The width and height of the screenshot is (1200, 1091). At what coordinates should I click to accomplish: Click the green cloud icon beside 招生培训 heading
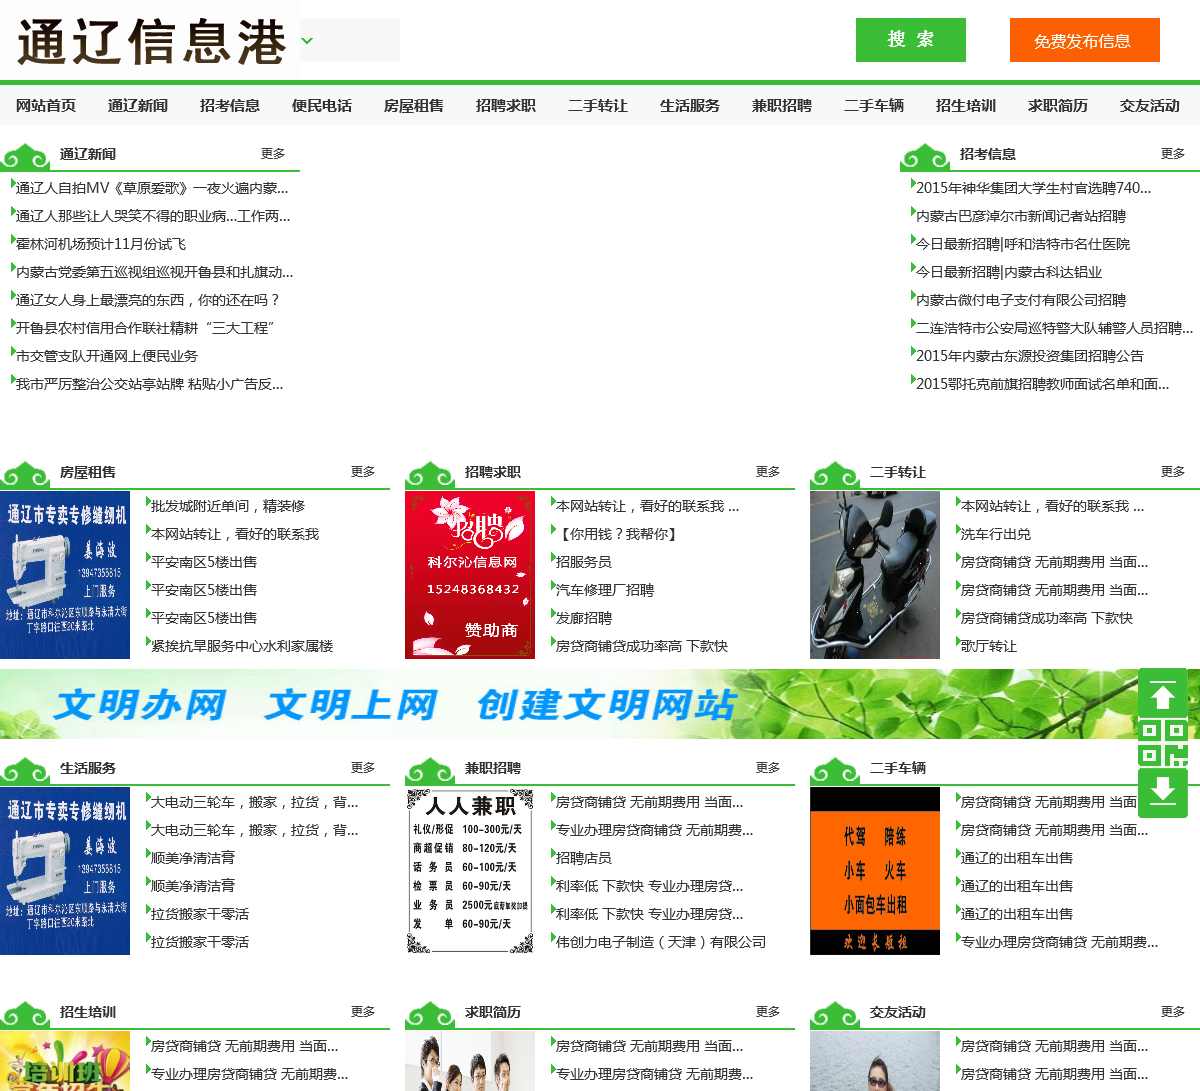click(x=25, y=1015)
